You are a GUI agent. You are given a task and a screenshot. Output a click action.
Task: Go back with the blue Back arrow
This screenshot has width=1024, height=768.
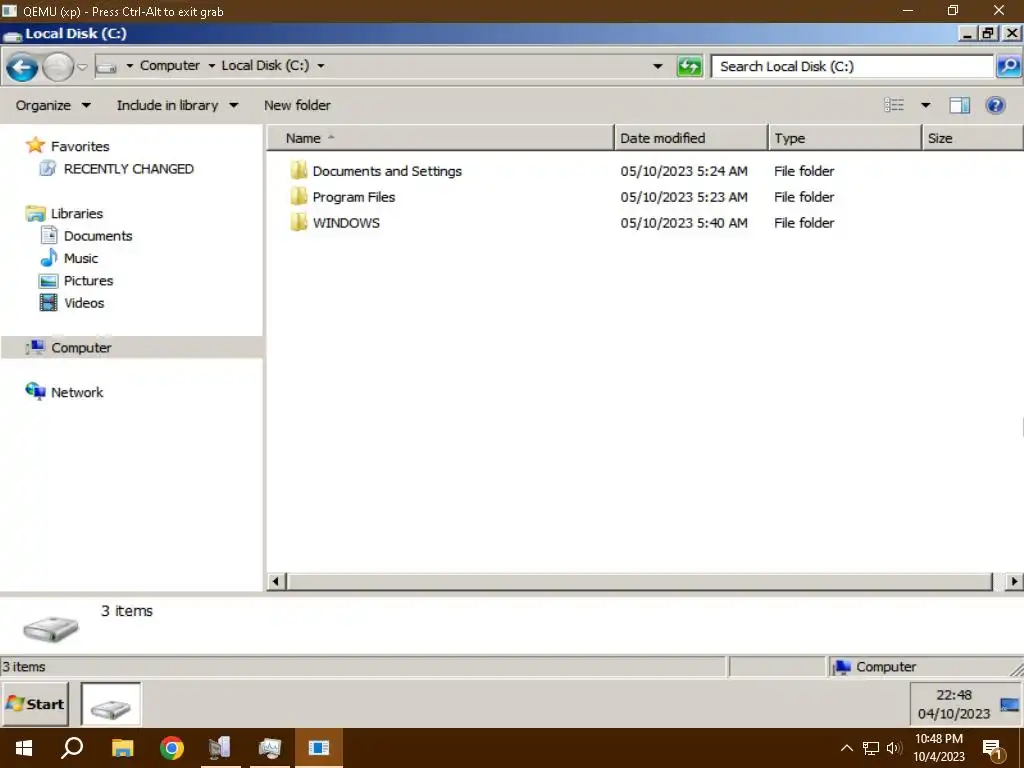22,67
